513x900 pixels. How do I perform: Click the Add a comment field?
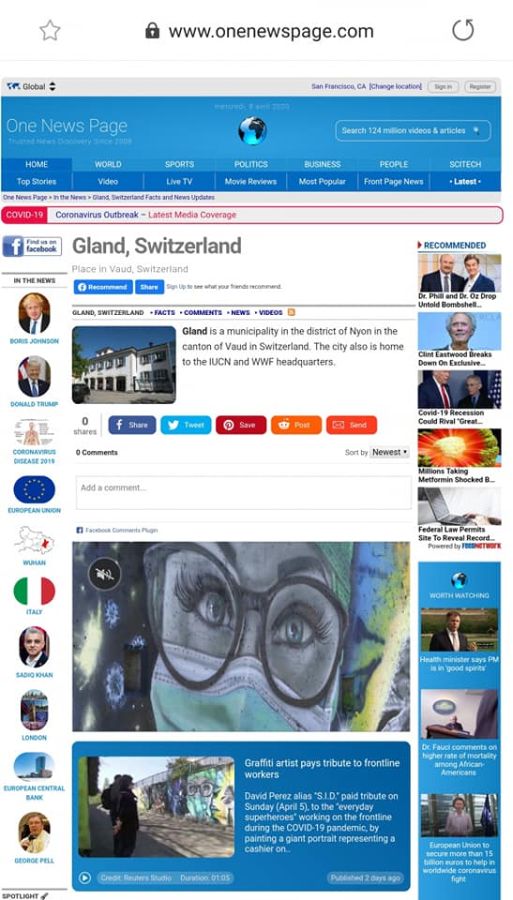click(x=243, y=492)
